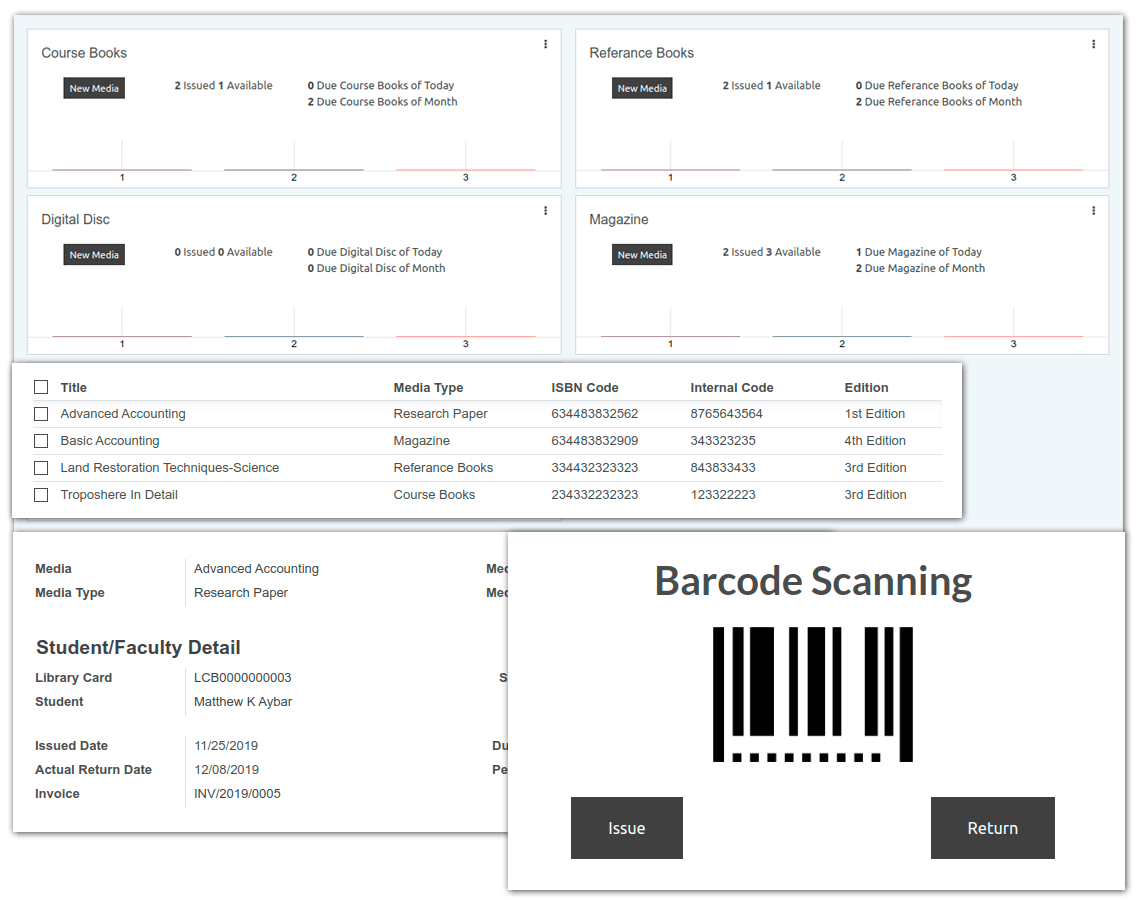
Task: Click ISBN code 234332232323
Action: [x=595, y=494]
